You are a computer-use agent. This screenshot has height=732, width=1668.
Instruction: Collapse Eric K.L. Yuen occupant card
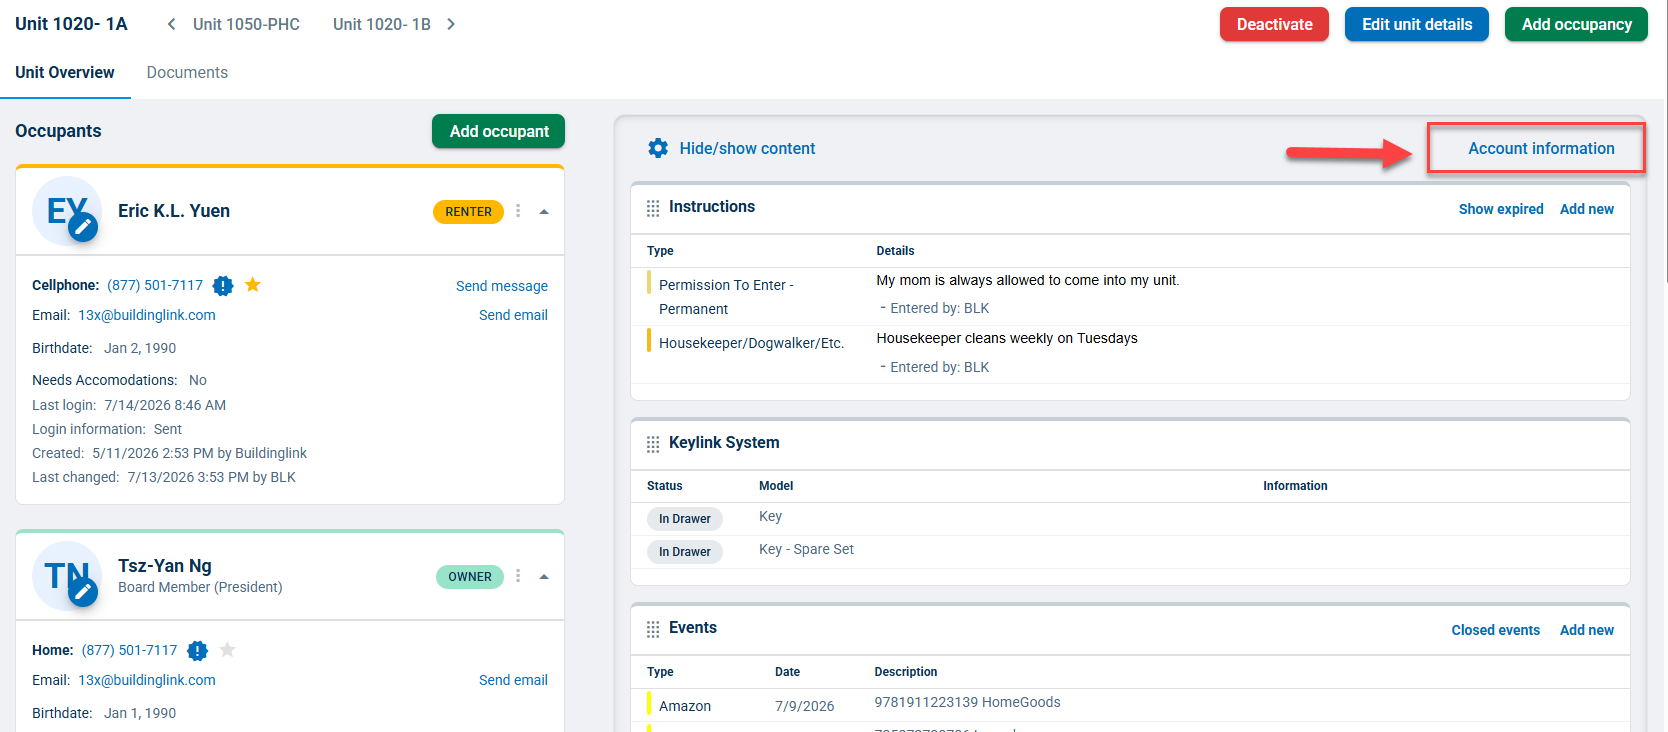544,211
